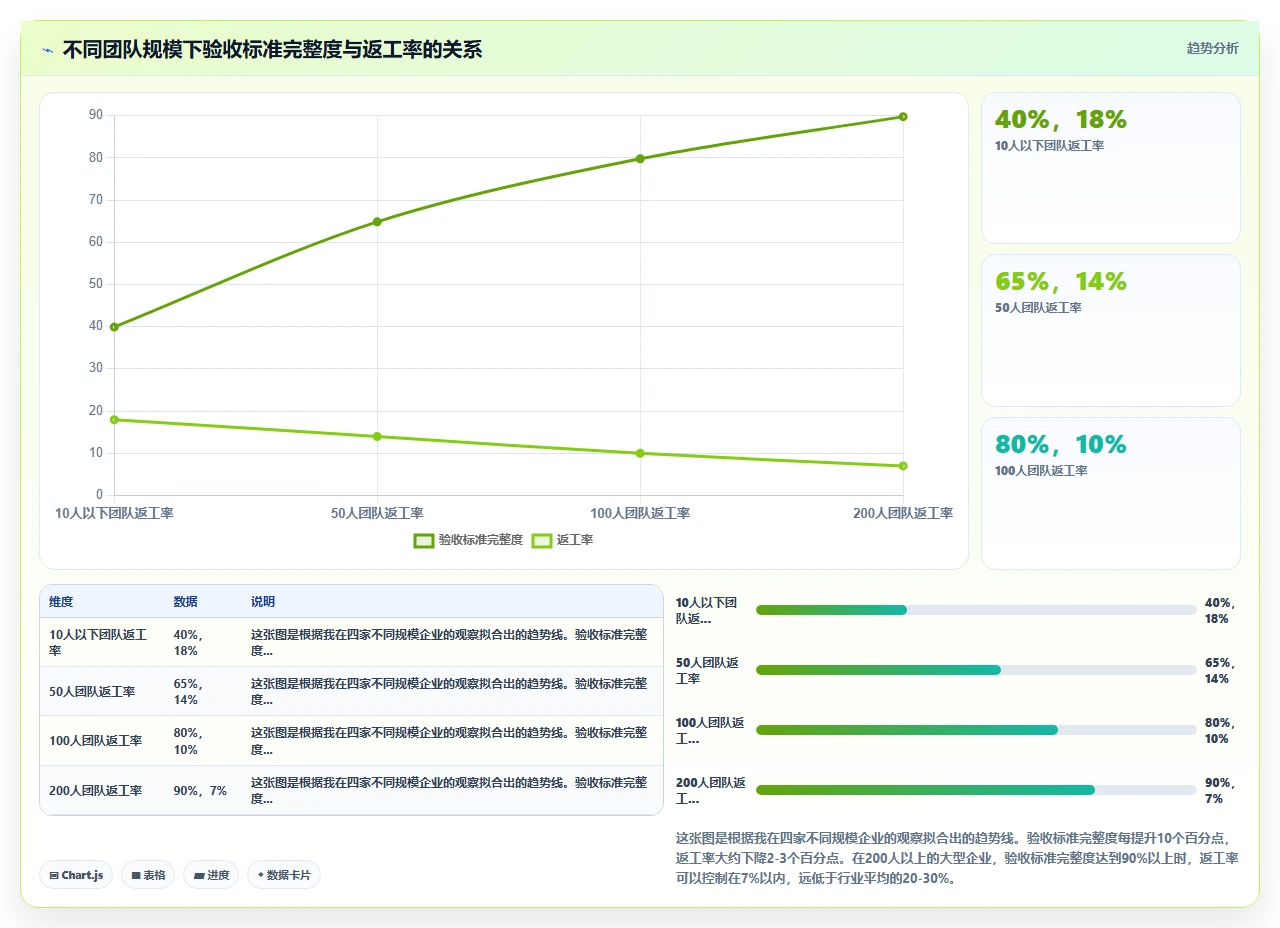Viewport: 1280px width, 928px height.
Task: Click the 65%，14% value beside the progress bar
Action: click(x=1222, y=671)
